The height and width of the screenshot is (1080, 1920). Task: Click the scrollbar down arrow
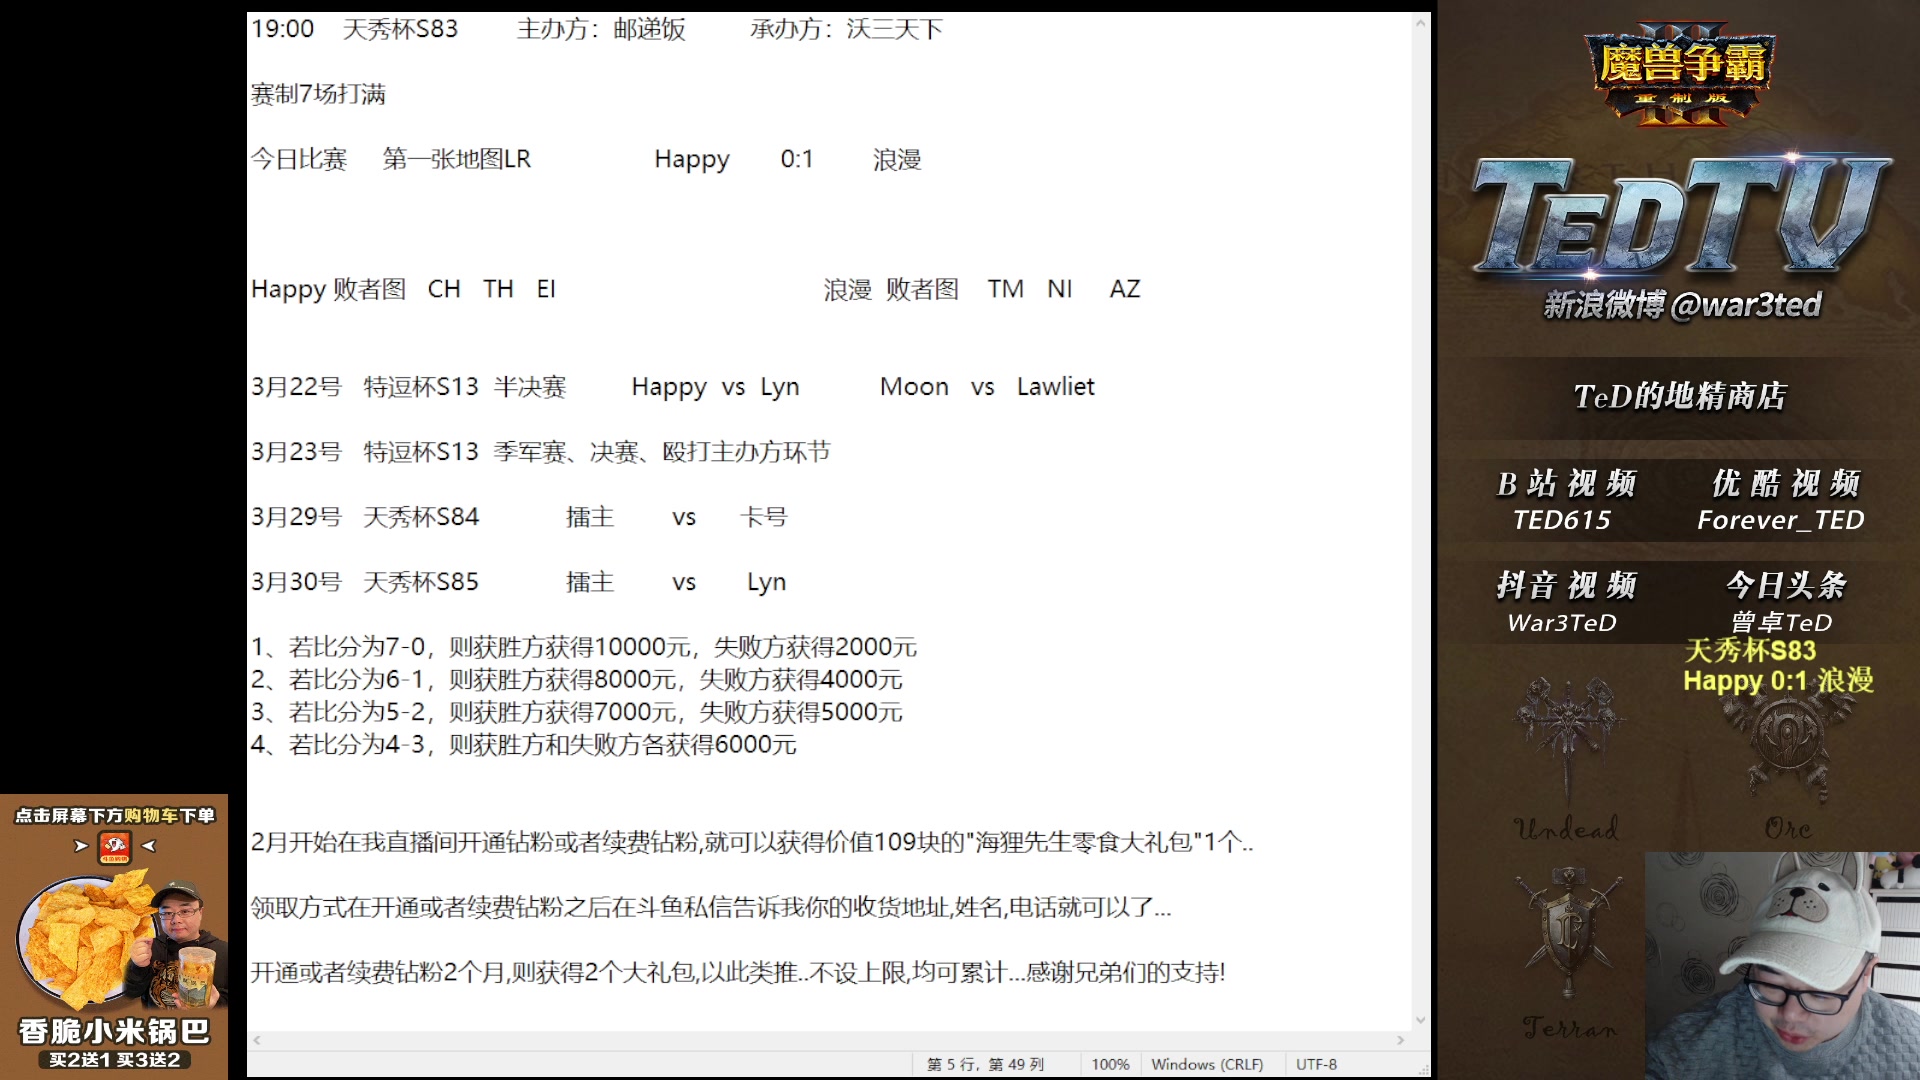[1420, 1020]
